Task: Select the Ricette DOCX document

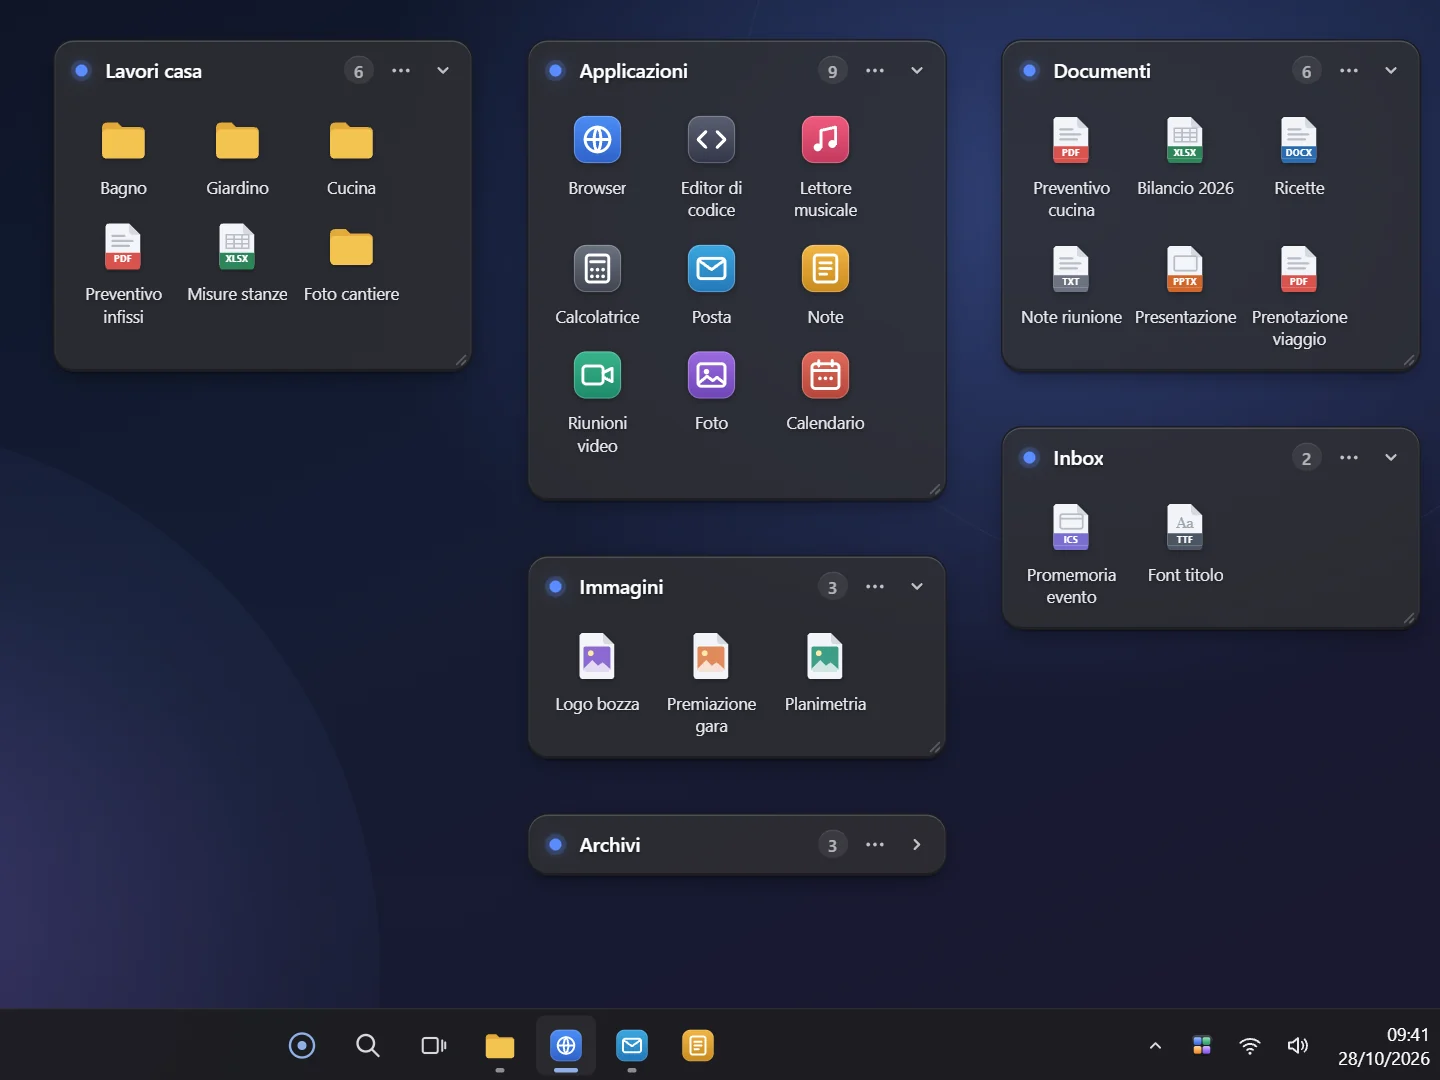Action: (x=1299, y=140)
